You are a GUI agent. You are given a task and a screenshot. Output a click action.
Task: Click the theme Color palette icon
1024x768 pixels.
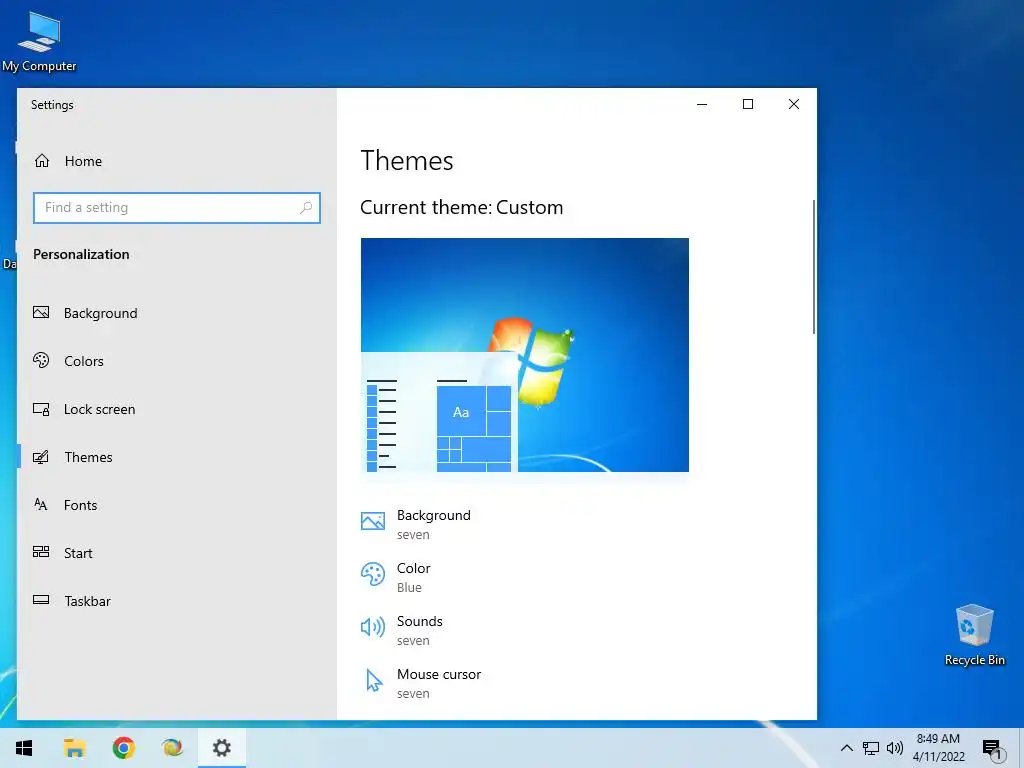[373, 574]
